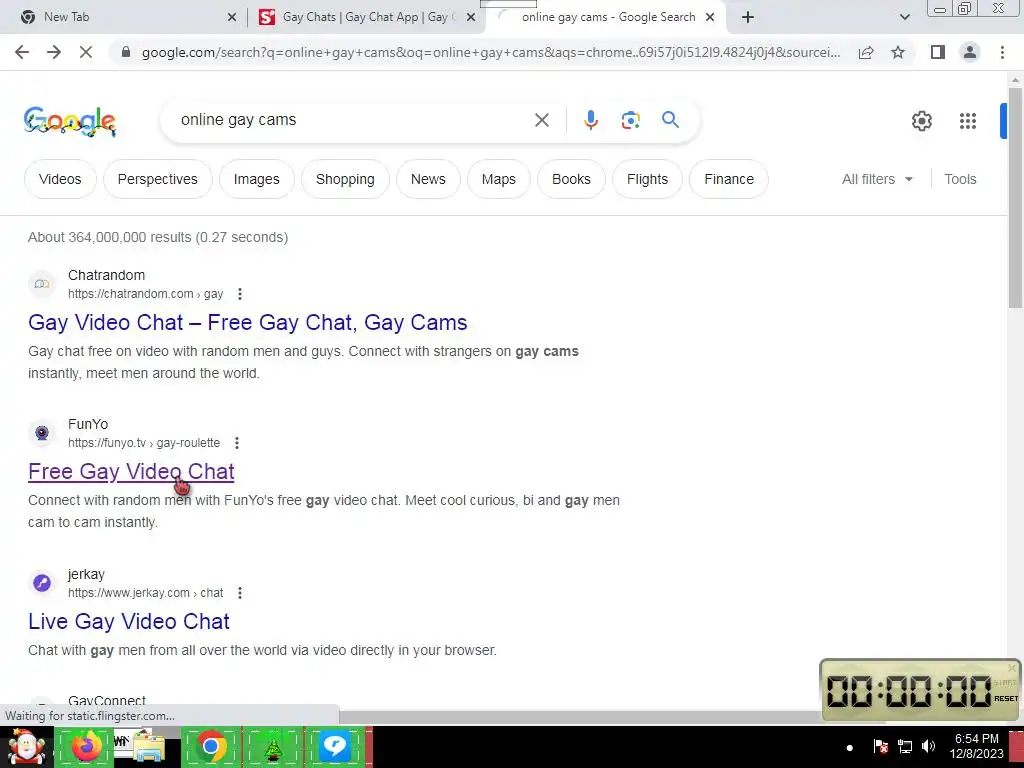The image size is (1024, 768).
Task: Open the Santa start button
Action: [25, 747]
